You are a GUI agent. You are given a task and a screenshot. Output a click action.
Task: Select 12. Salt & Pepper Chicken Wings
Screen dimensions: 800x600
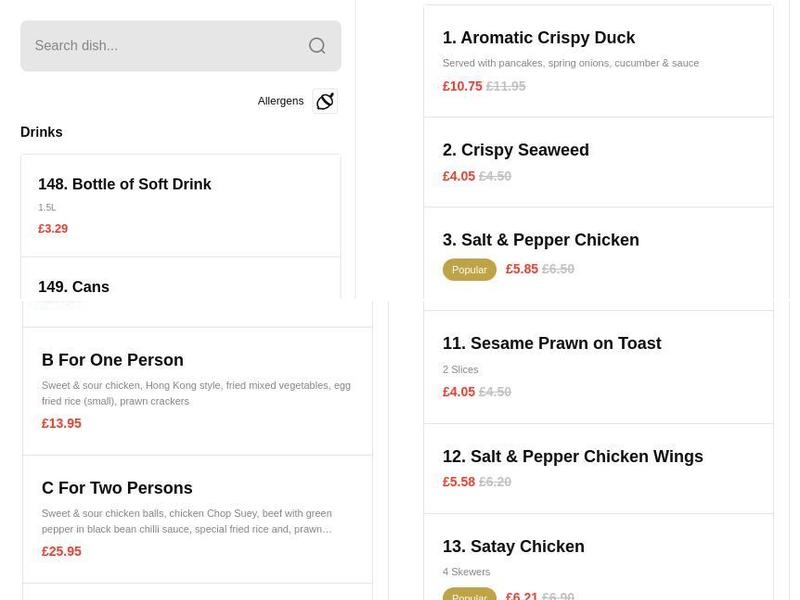[573, 456]
